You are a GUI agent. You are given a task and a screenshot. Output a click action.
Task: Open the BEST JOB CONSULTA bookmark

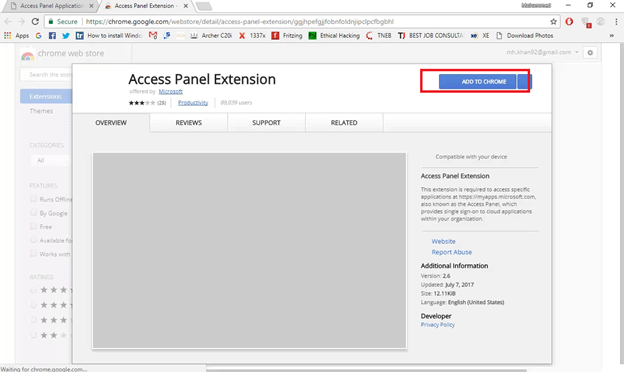coord(431,35)
